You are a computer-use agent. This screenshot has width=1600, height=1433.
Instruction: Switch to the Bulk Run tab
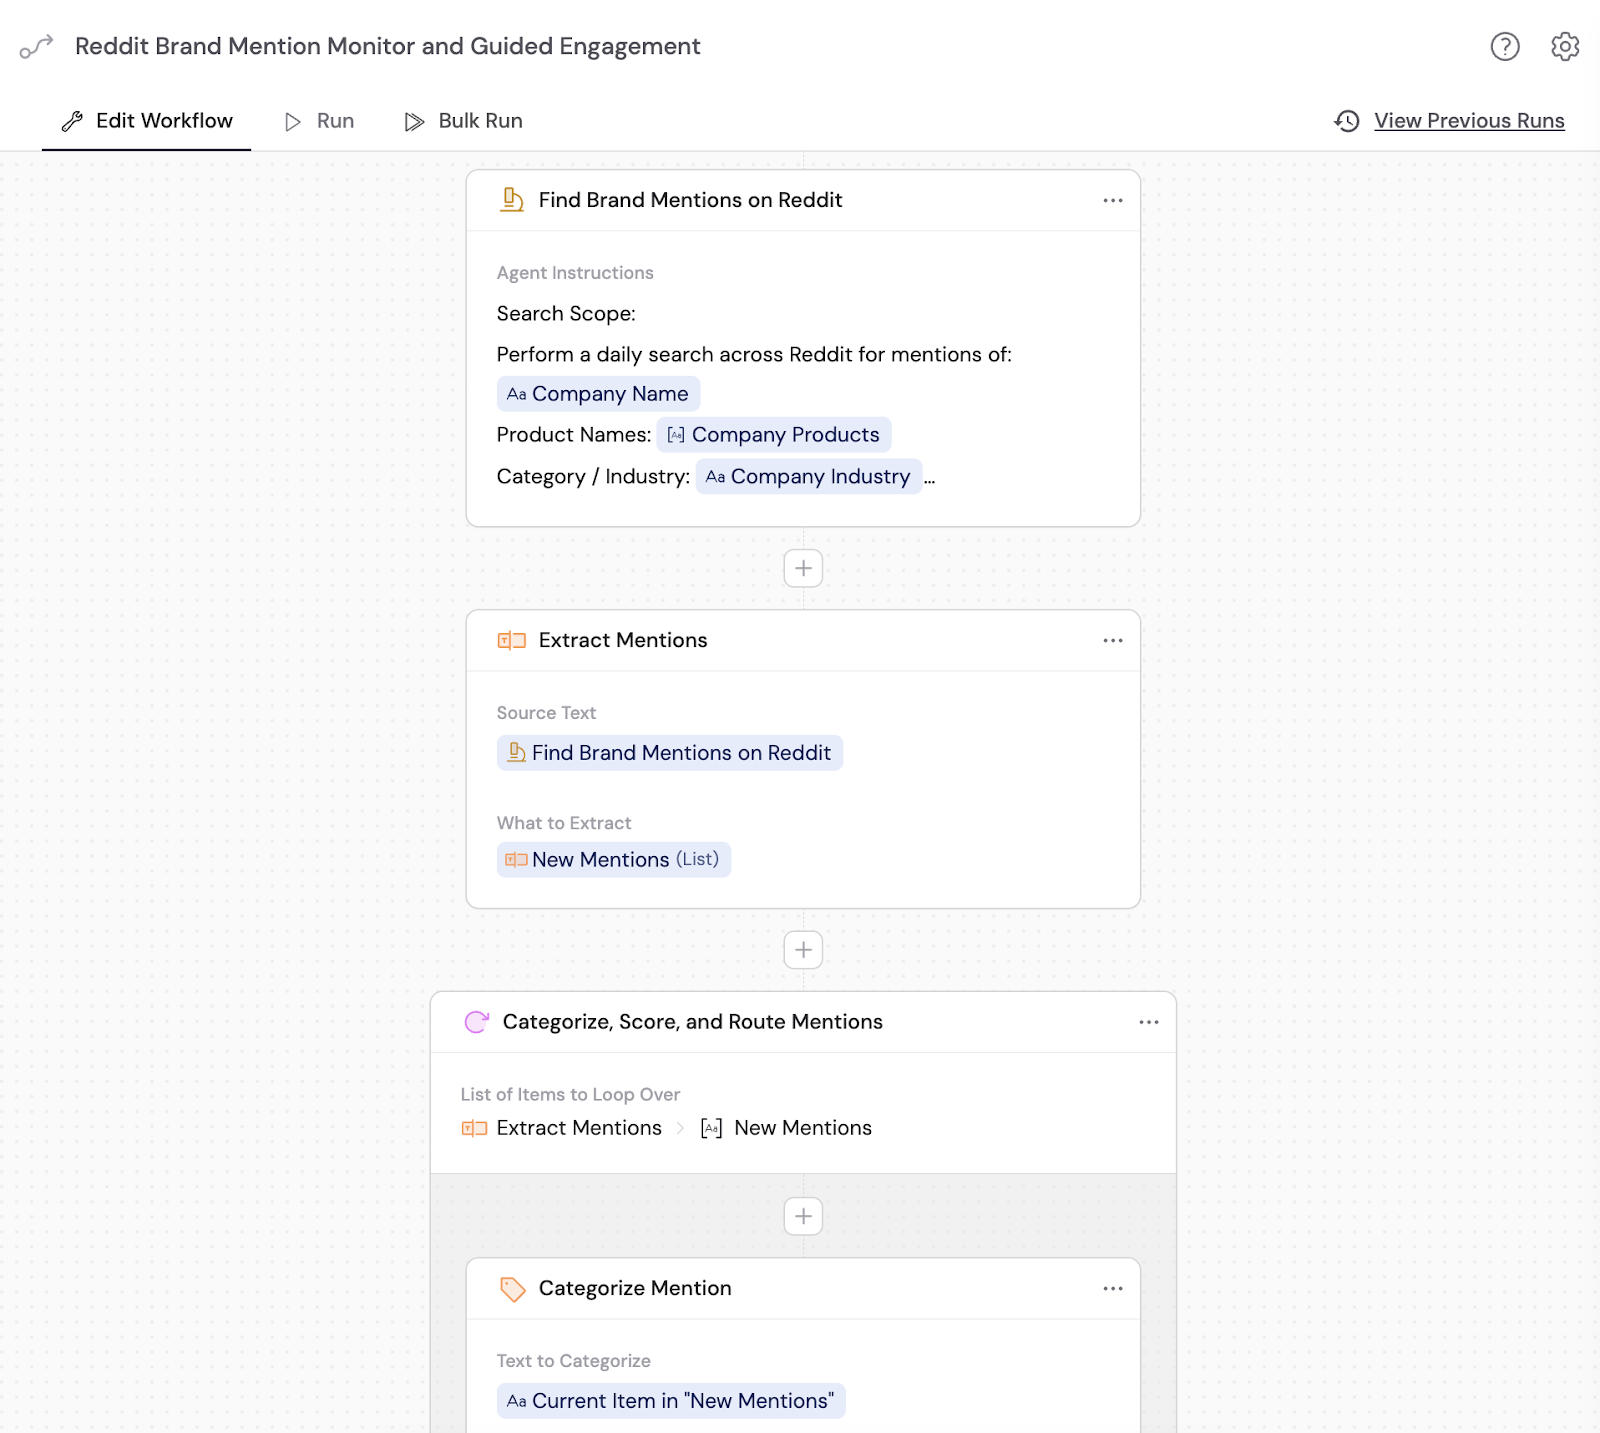[x=464, y=121]
